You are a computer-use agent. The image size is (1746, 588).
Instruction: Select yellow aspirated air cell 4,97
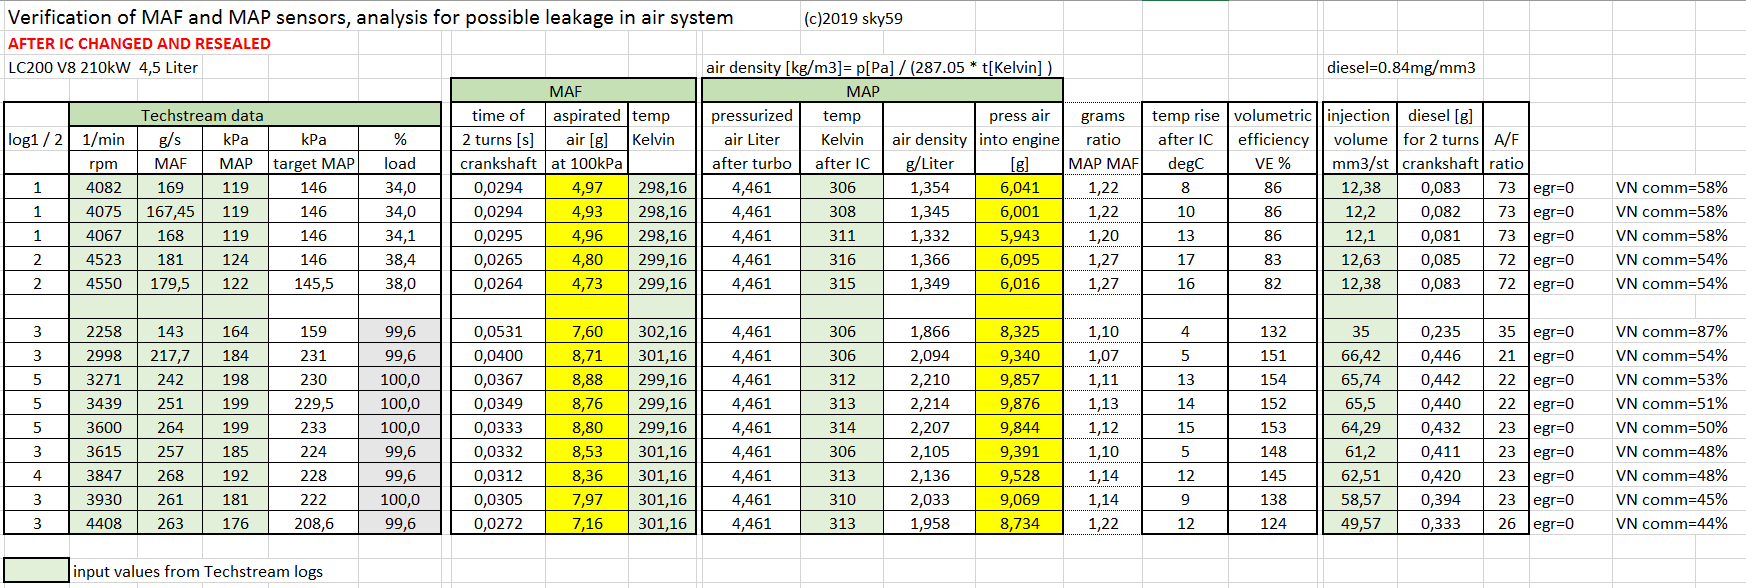(x=587, y=187)
